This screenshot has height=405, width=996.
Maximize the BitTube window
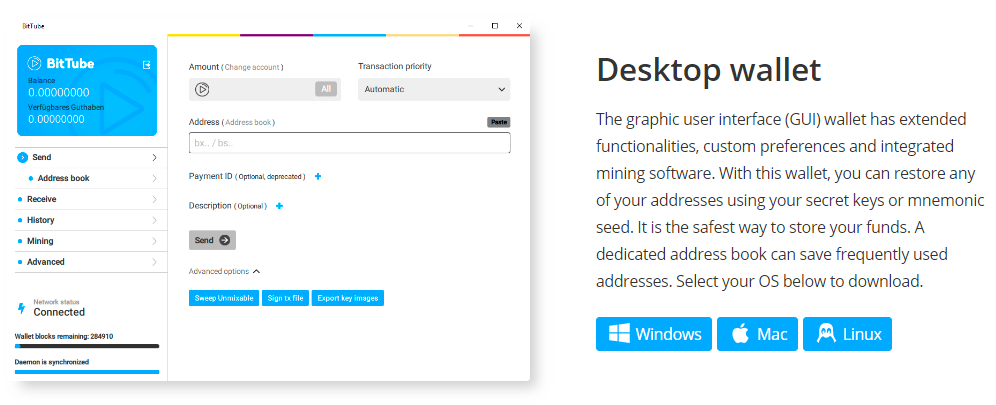pyautogui.click(x=495, y=25)
